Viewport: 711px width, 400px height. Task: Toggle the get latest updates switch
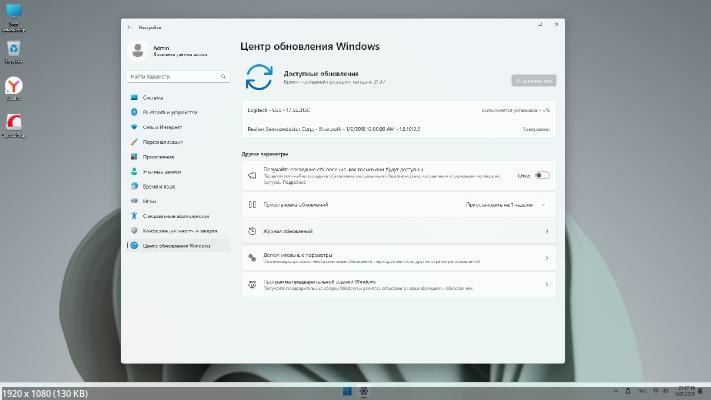542,176
